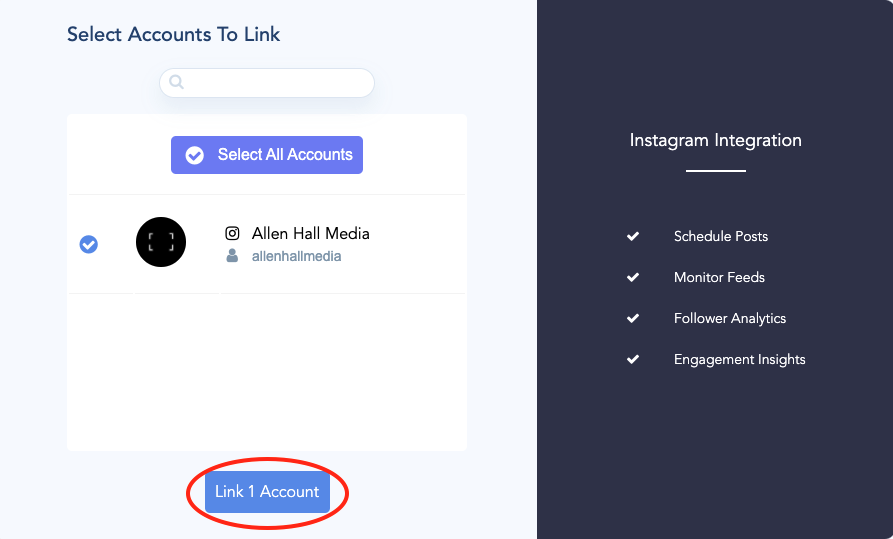
Task: Click the Monitor Feeds feature label
Action: (719, 277)
